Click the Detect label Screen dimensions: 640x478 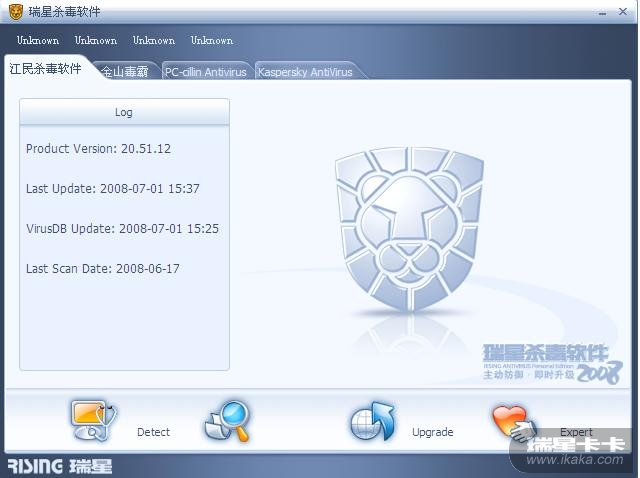point(153,432)
